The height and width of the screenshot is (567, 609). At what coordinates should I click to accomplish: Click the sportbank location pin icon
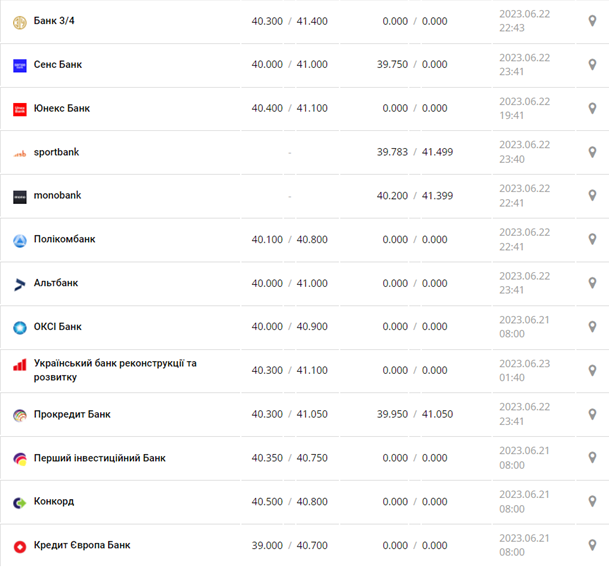(x=592, y=152)
